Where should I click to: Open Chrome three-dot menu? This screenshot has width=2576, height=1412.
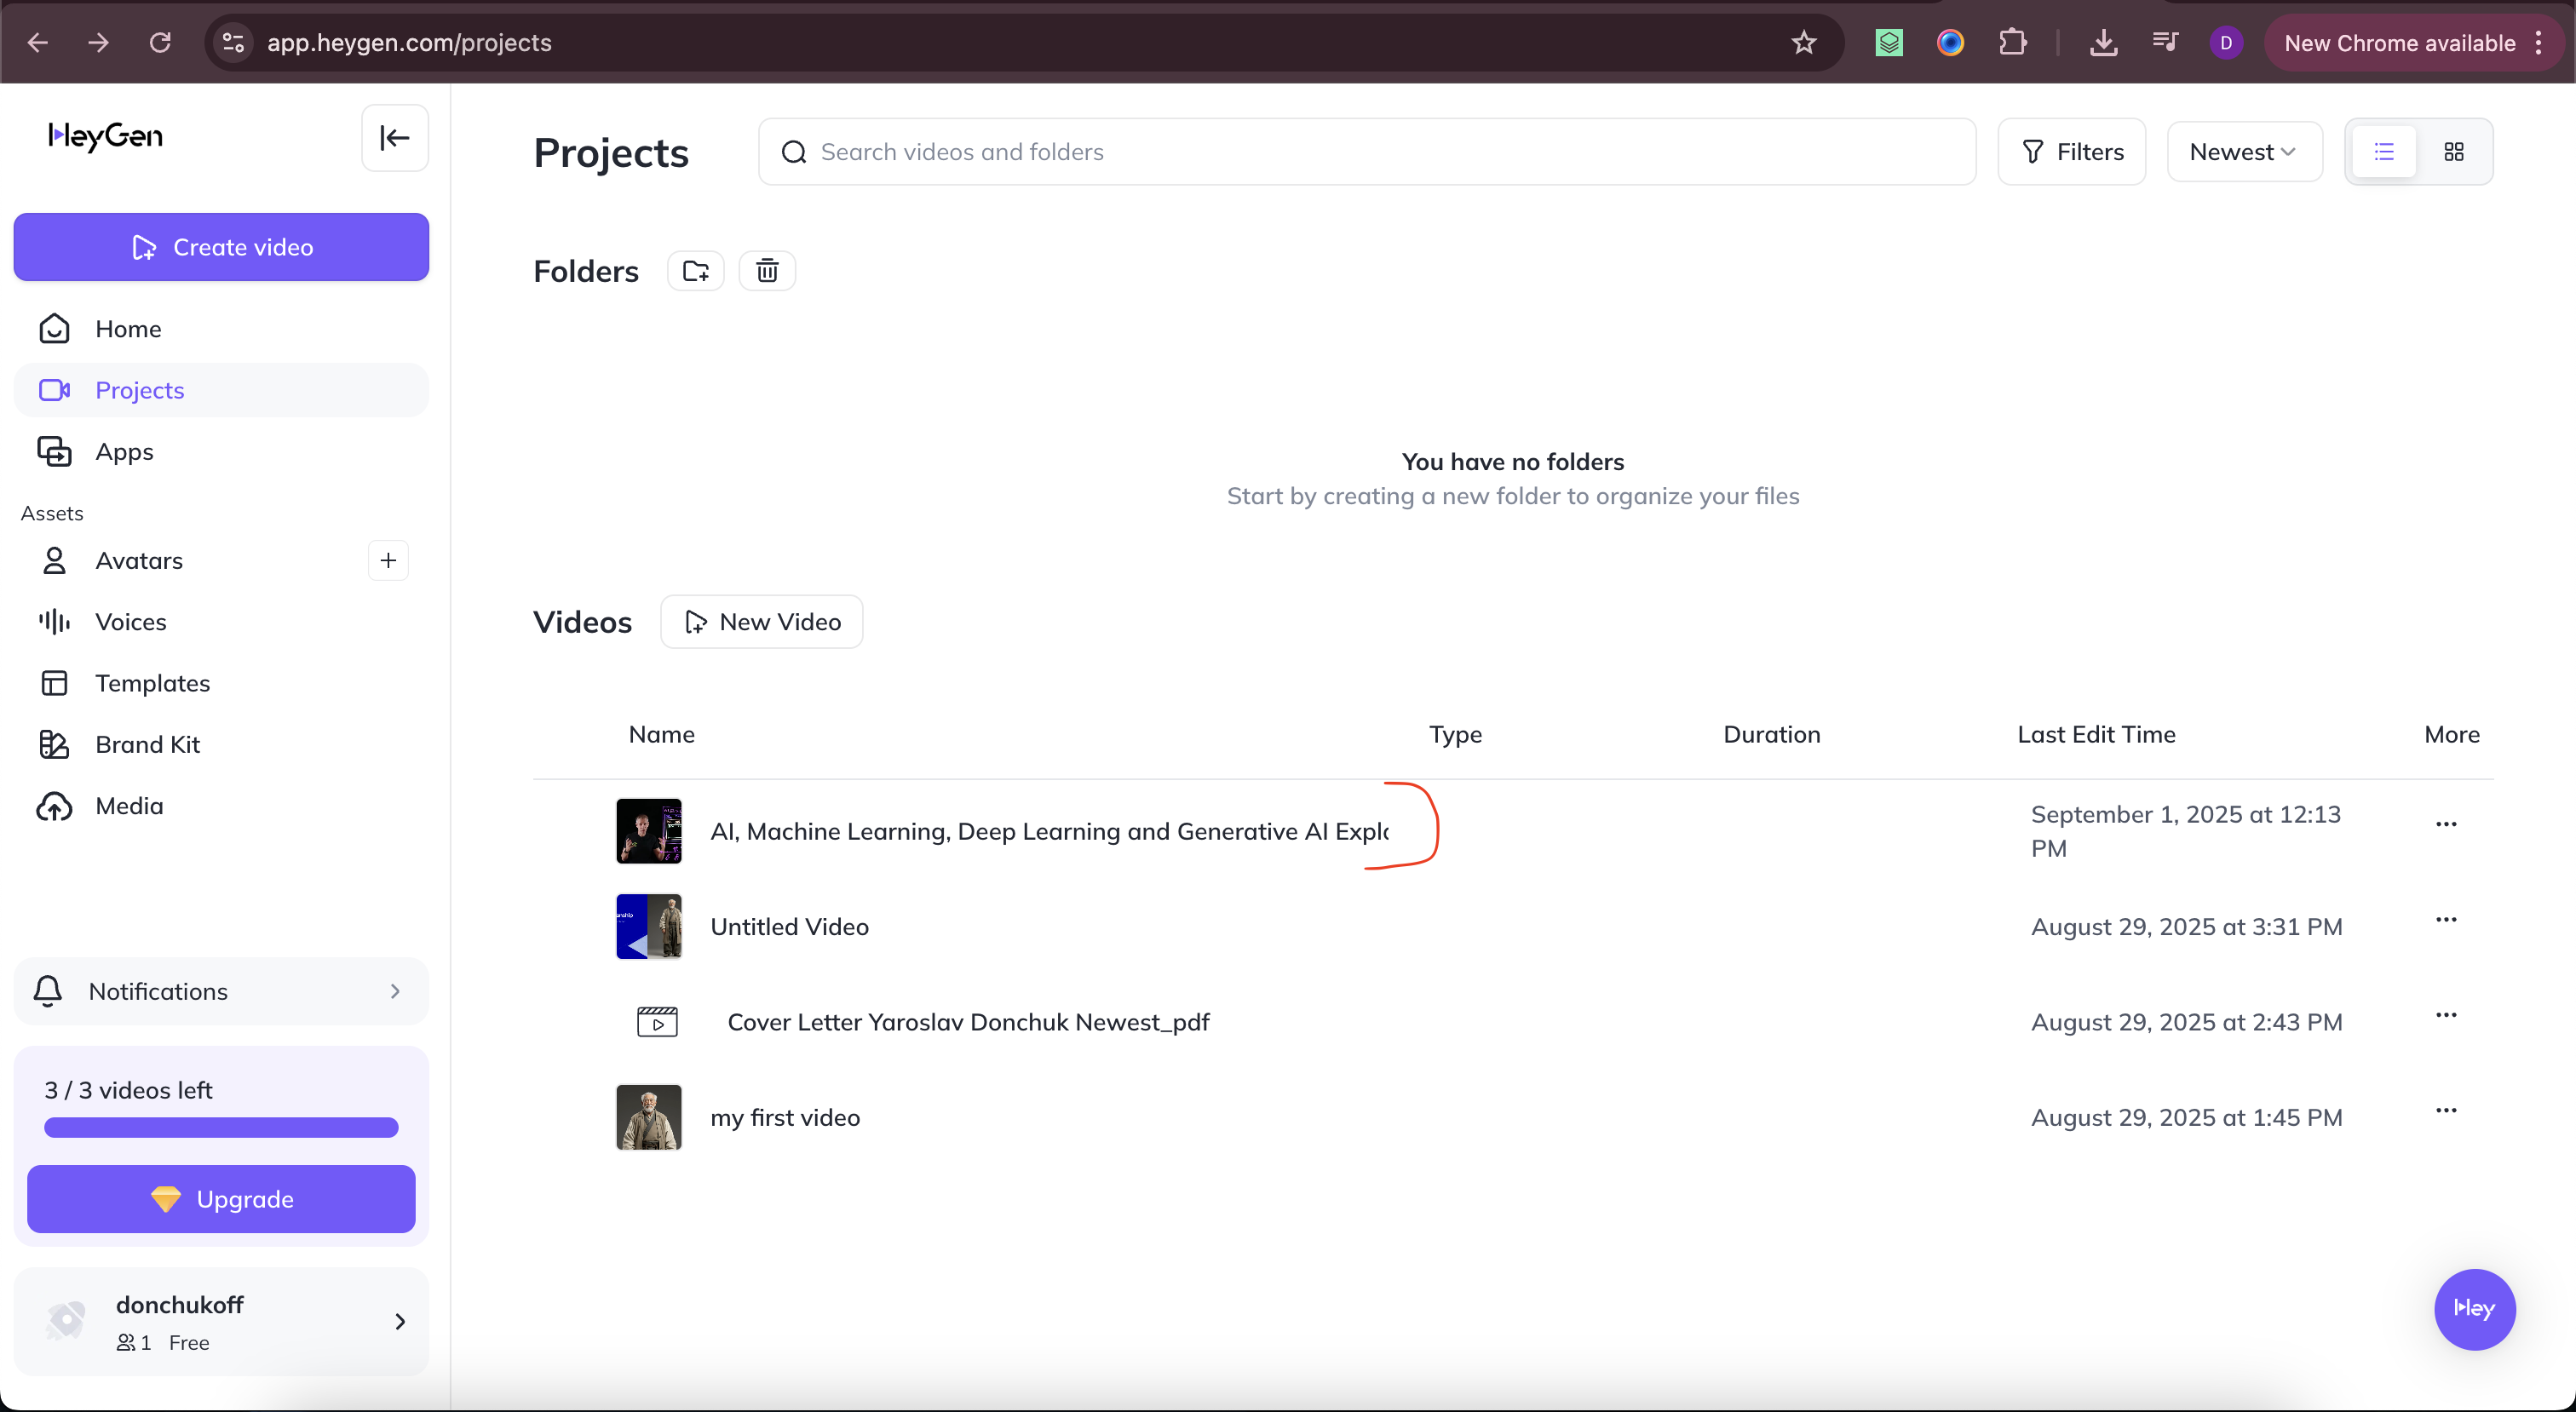(x=2539, y=43)
